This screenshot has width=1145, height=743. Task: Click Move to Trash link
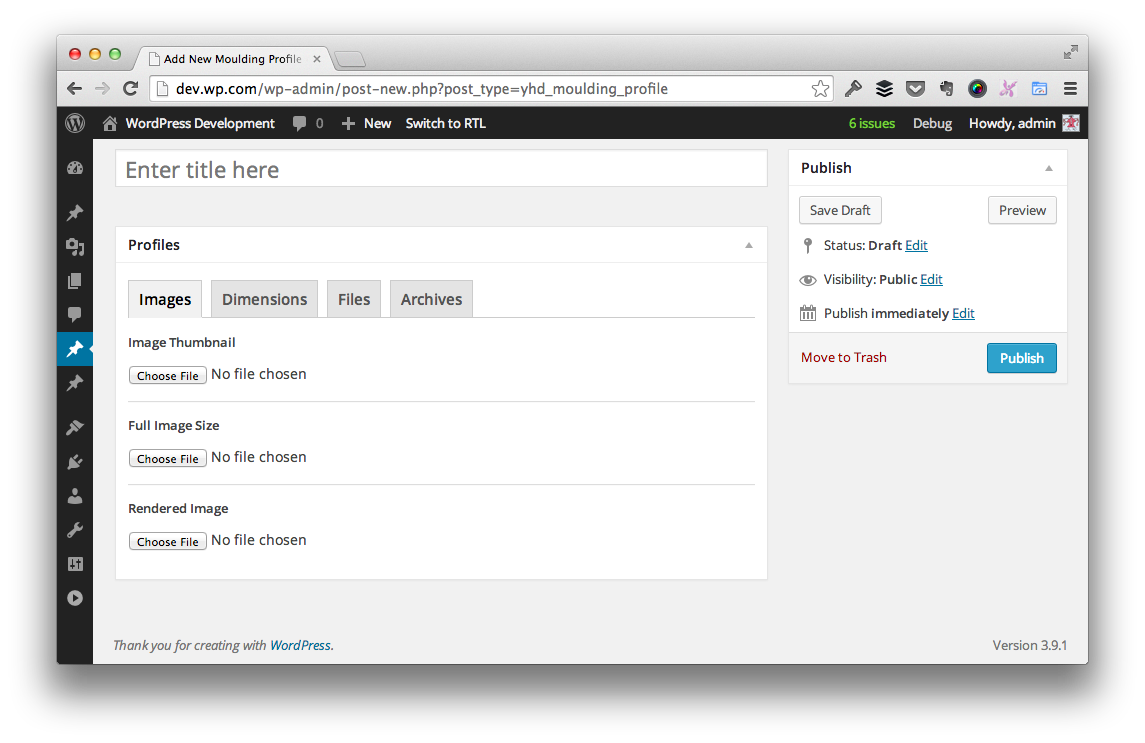[x=843, y=357]
